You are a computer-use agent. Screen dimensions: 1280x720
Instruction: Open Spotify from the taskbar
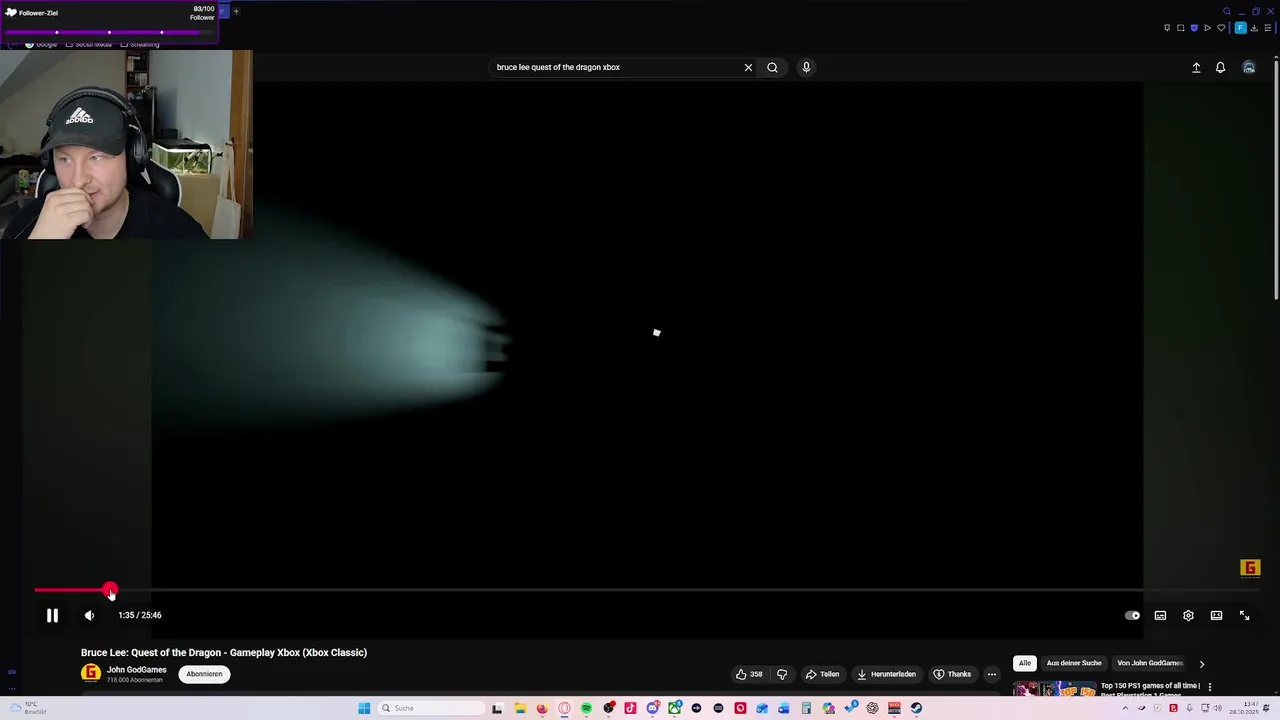pyautogui.click(x=586, y=708)
